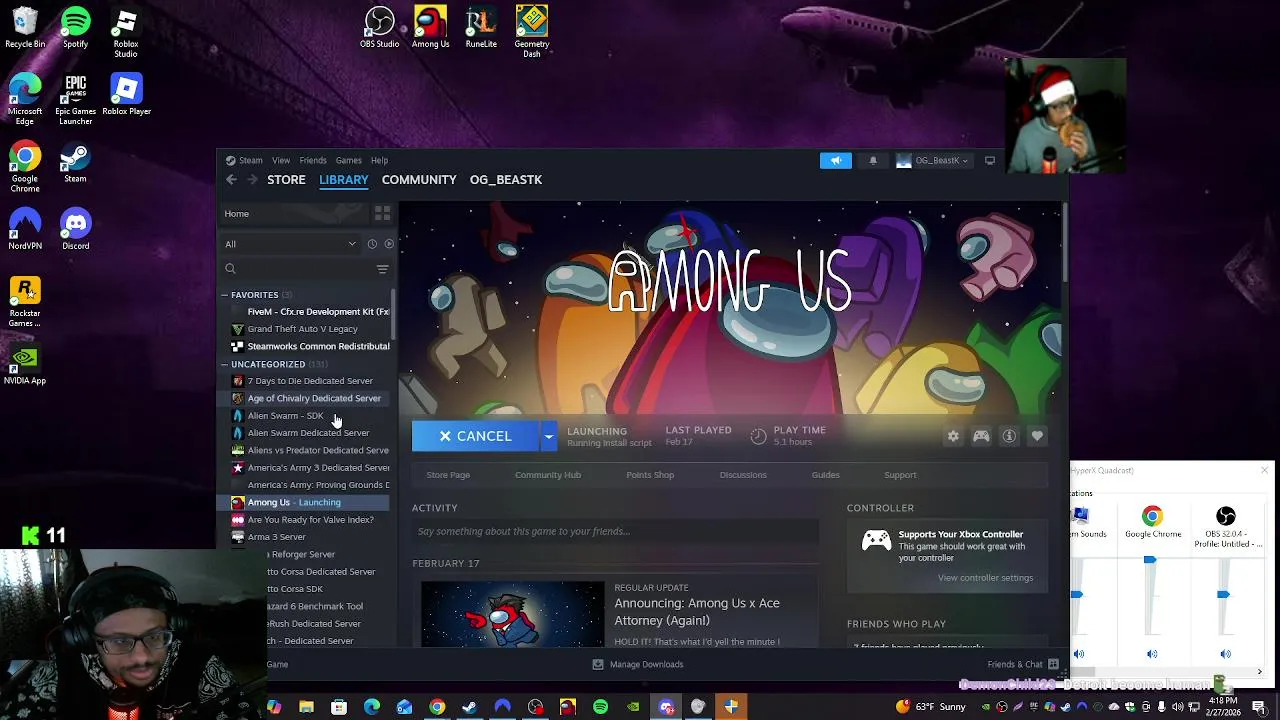Image resolution: width=1280 pixels, height=720 pixels.
Task: Open Among Us Support link
Action: tap(900, 475)
